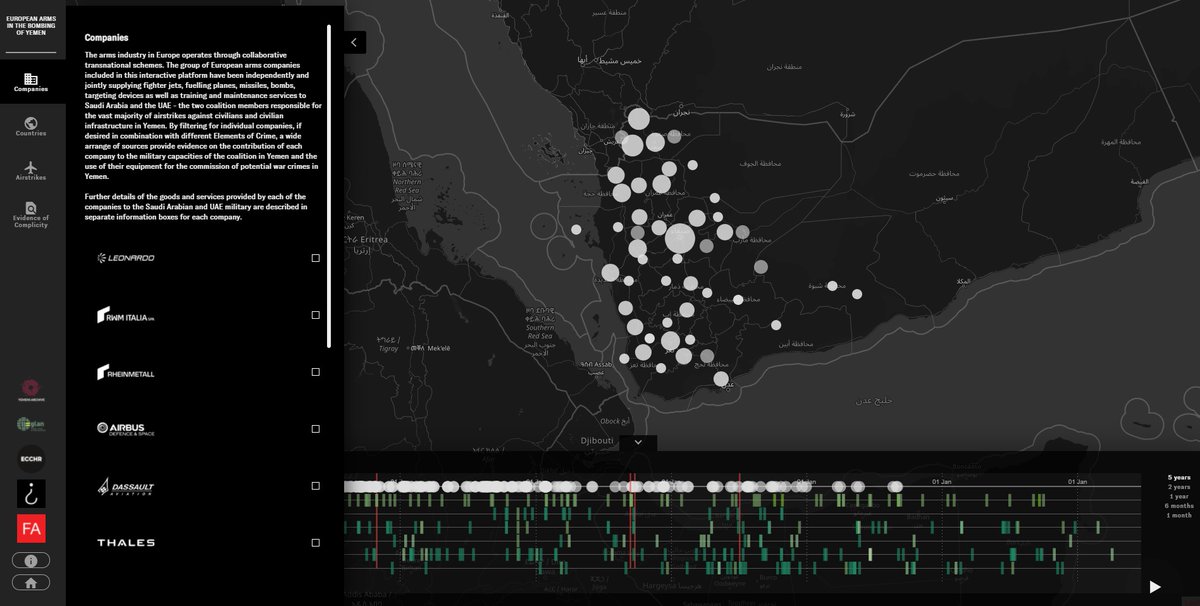Open the Yemeni Archive partner logo
The width and height of the screenshot is (1200, 606).
click(31, 389)
